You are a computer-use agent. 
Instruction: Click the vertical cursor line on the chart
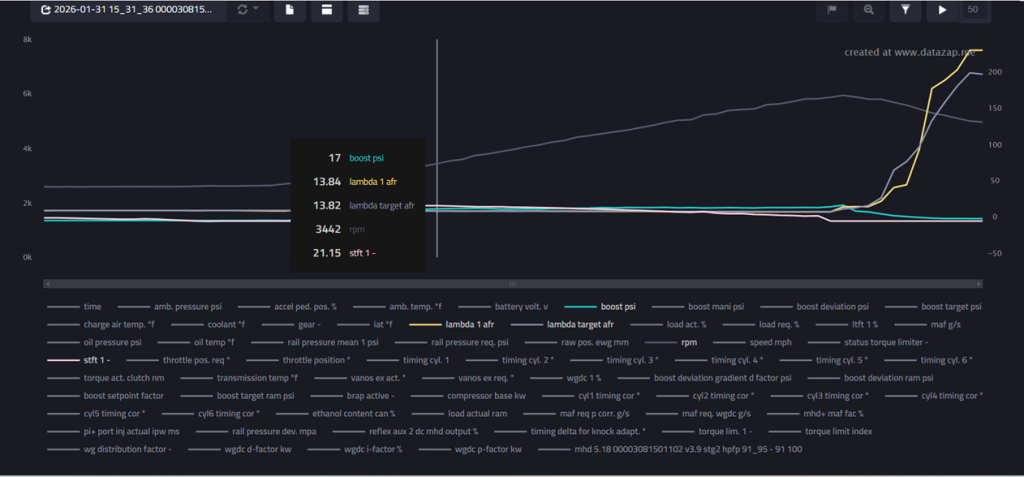click(437, 148)
